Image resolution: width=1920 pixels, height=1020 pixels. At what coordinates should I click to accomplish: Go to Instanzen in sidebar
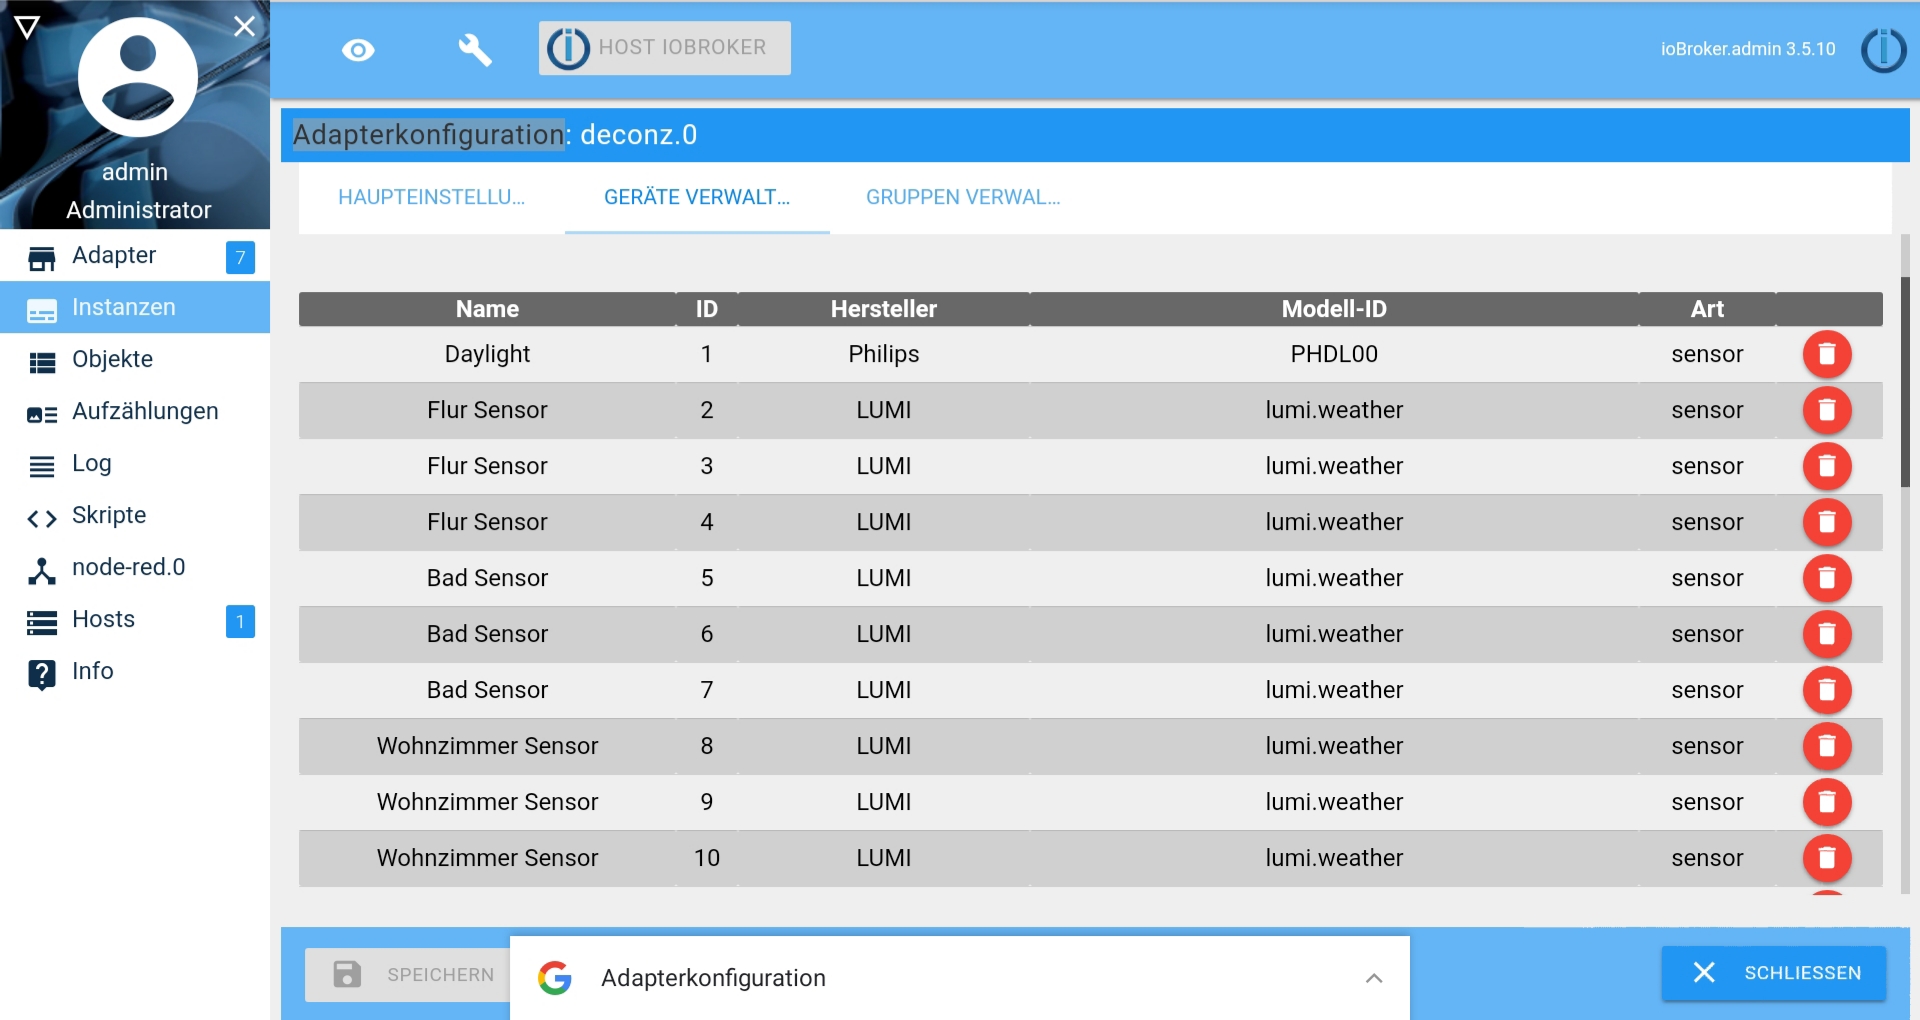(135, 308)
